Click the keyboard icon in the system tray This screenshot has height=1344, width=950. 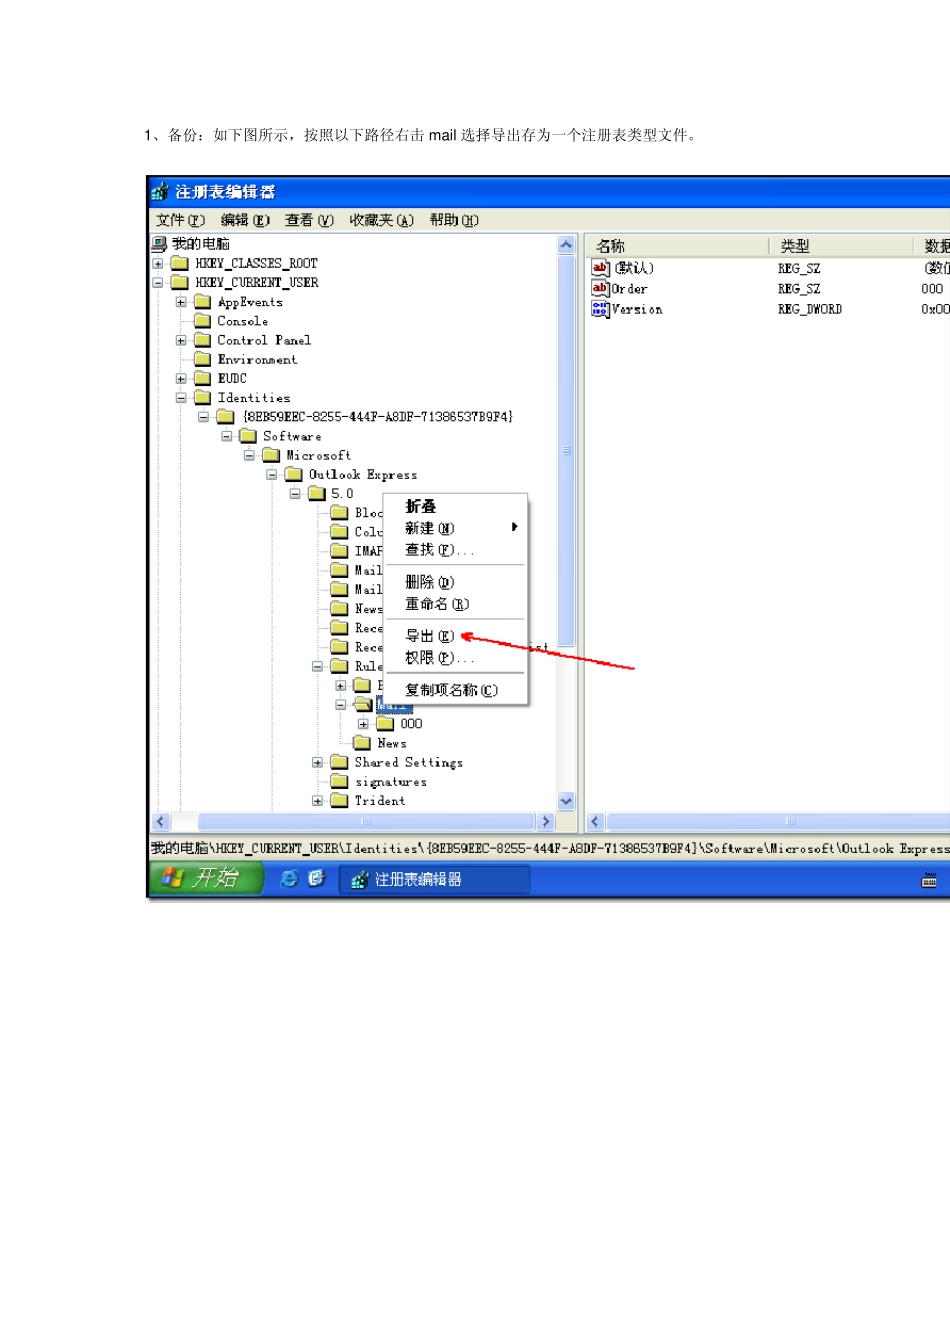(929, 880)
